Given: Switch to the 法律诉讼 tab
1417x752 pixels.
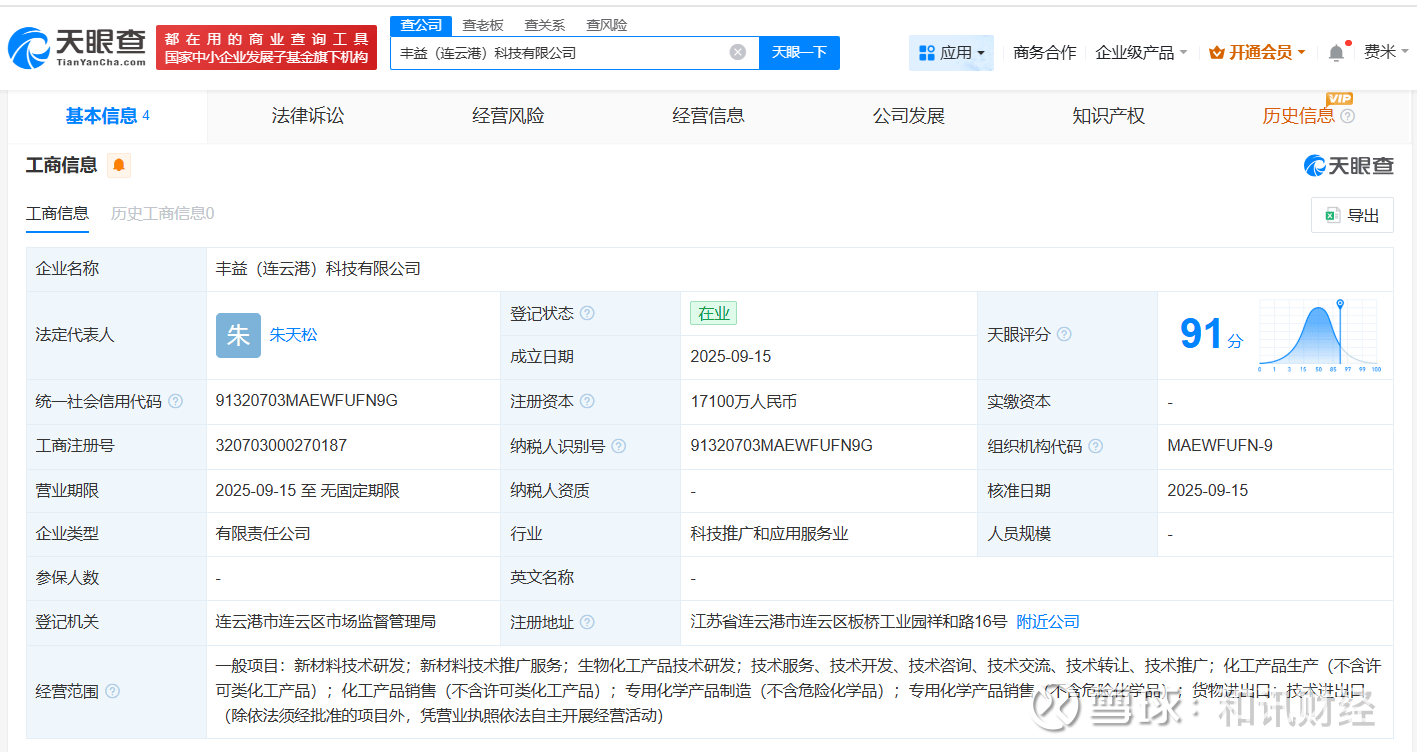Looking at the screenshot, I should [x=307, y=116].
